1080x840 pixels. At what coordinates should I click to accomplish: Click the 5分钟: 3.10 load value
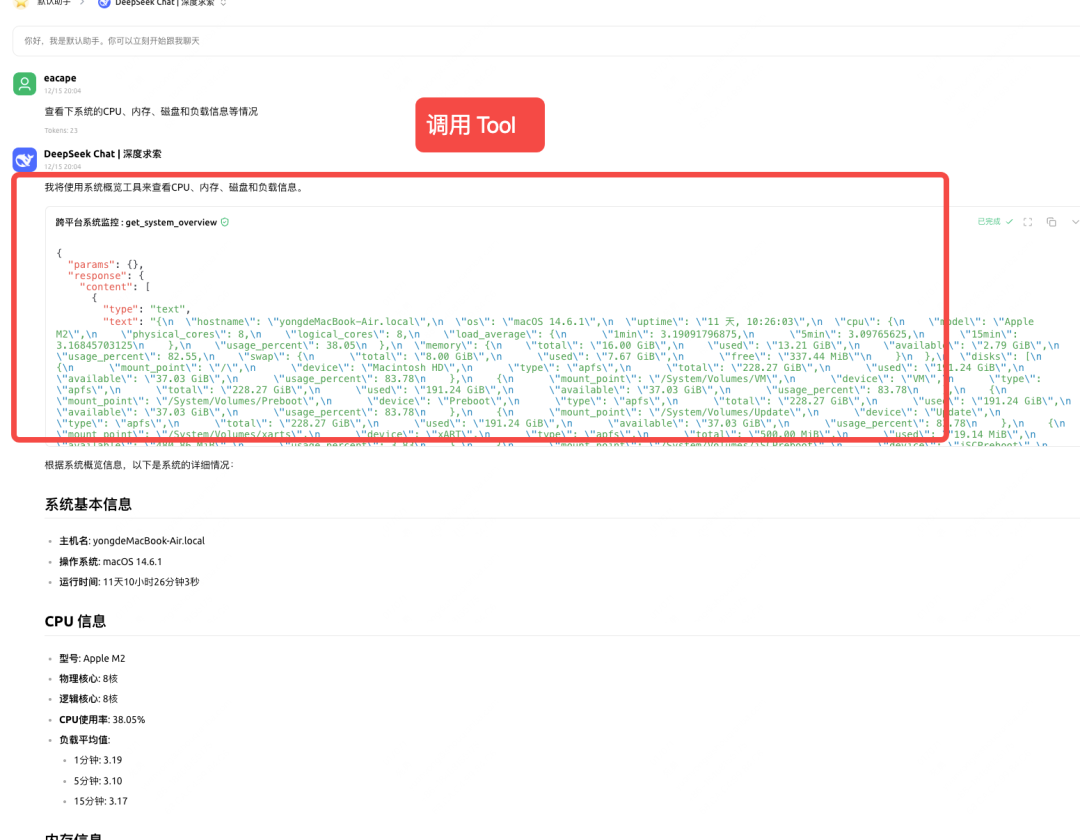point(98,781)
